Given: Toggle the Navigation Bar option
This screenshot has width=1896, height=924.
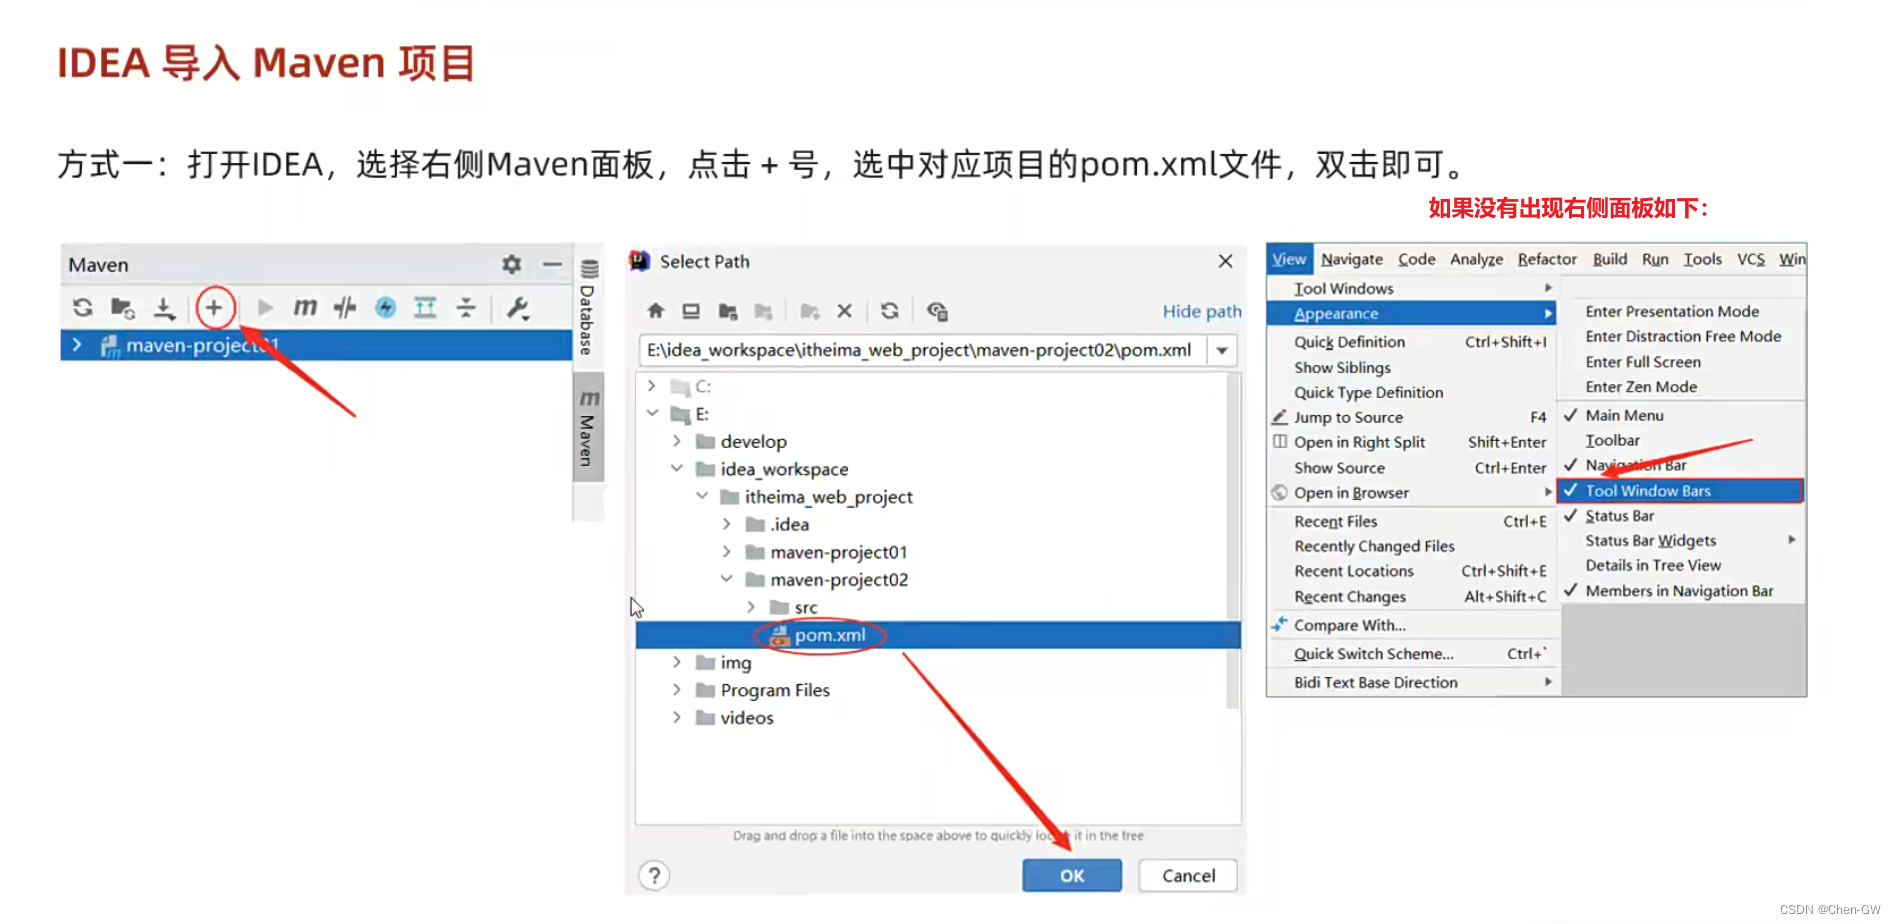Looking at the screenshot, I should [1682, 465].
